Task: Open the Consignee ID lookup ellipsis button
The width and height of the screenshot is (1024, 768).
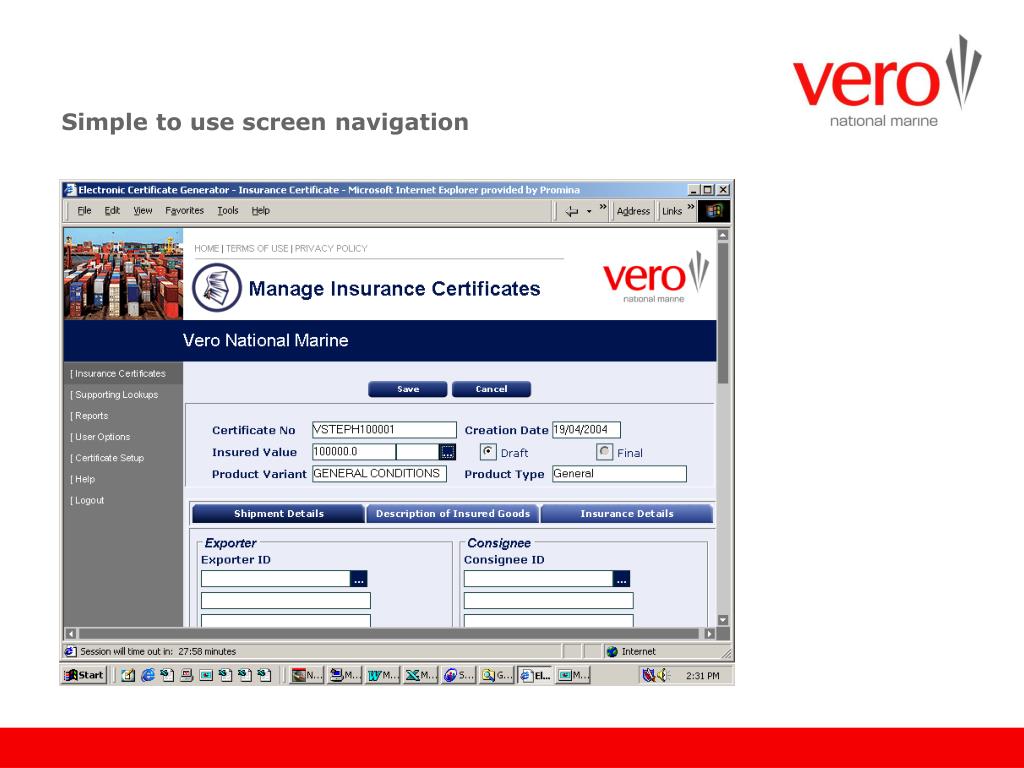Action: click(622, 579)
